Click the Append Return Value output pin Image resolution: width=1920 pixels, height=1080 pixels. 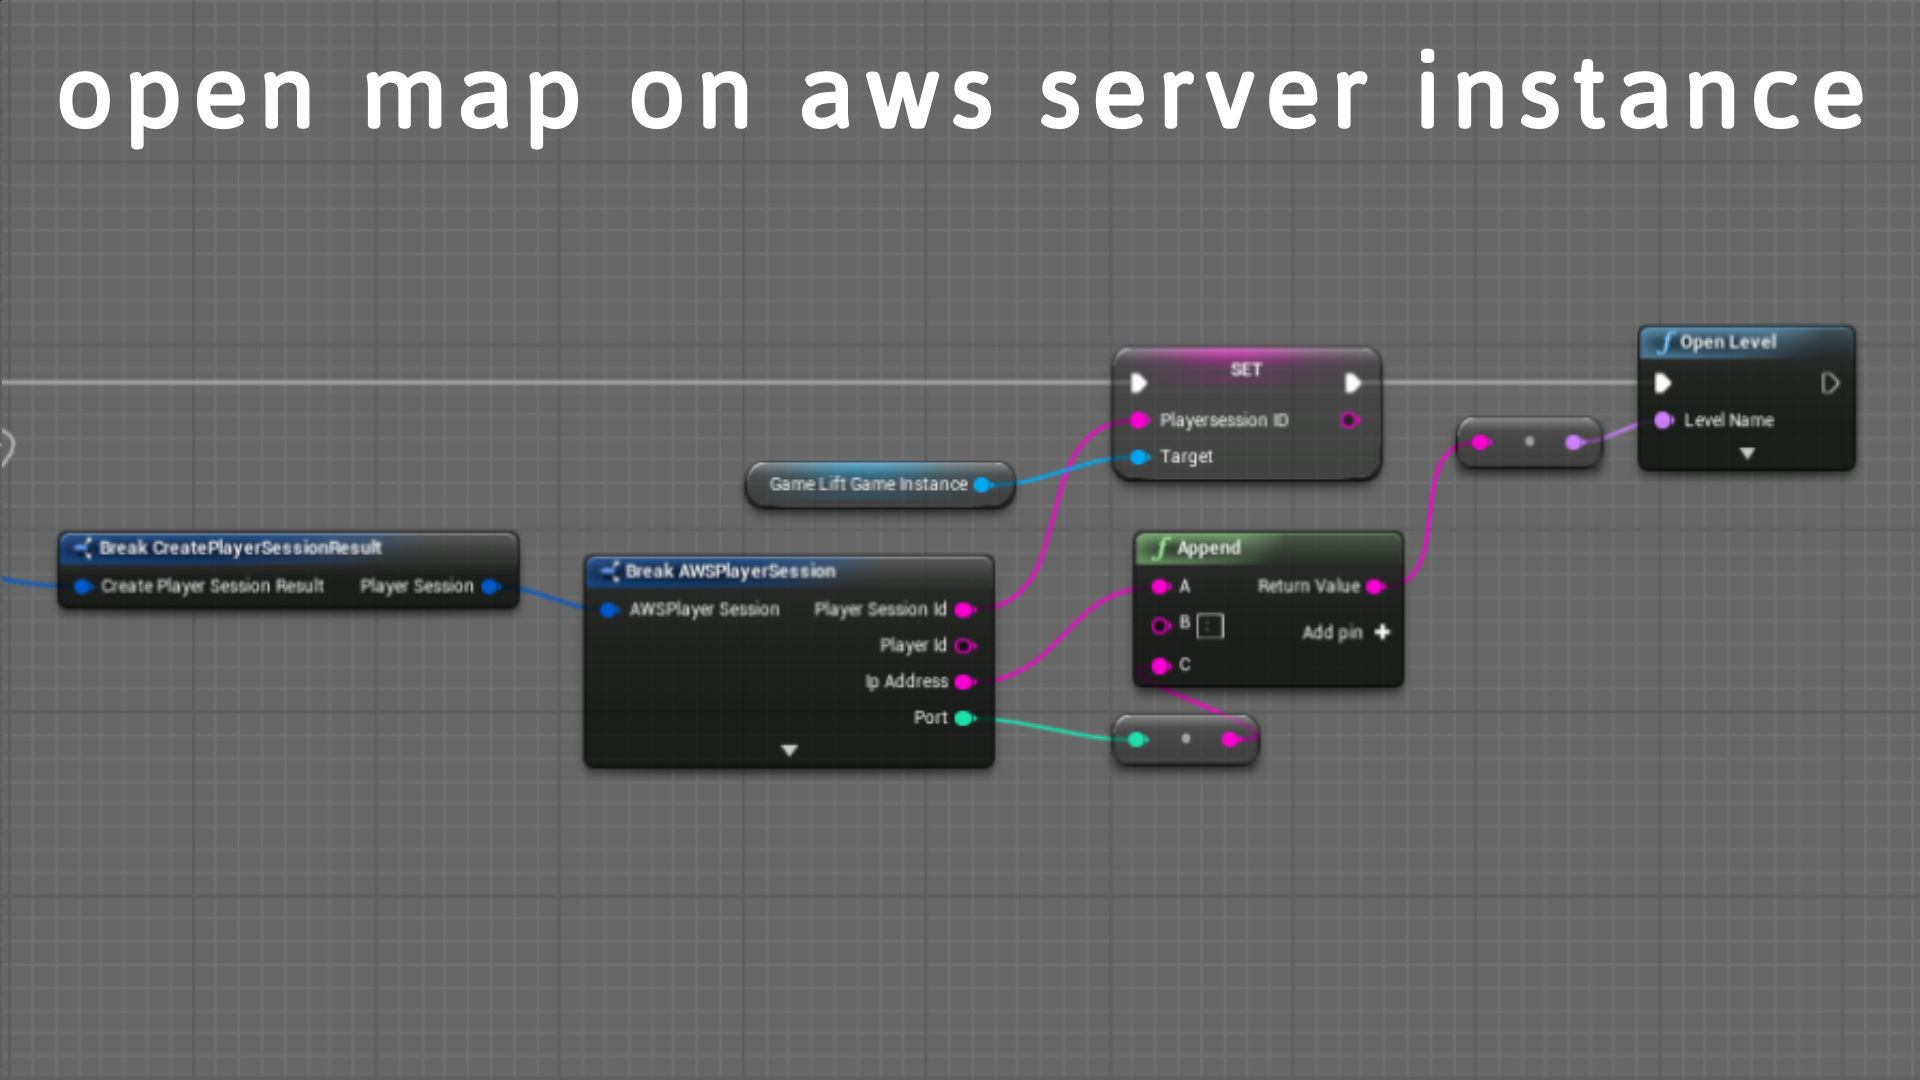[1376, 587]
